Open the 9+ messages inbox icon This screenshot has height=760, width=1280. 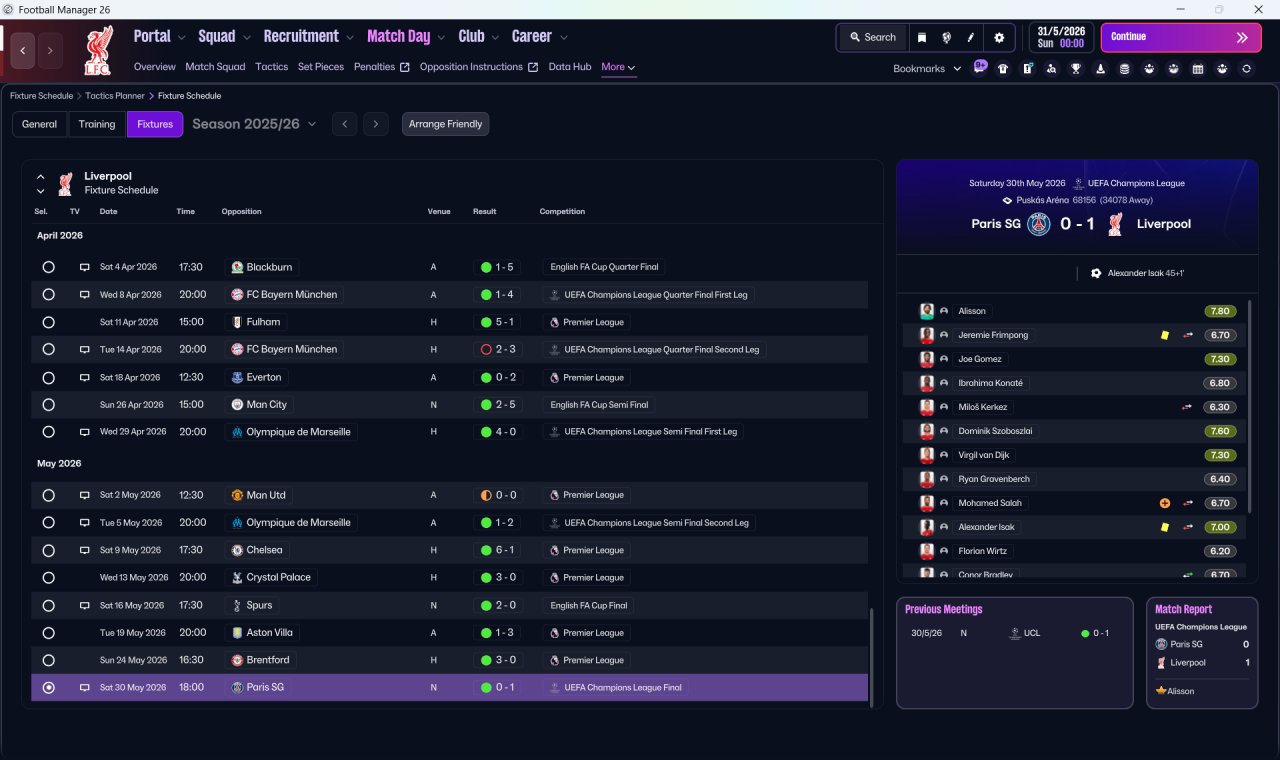[x=980, y=67]
